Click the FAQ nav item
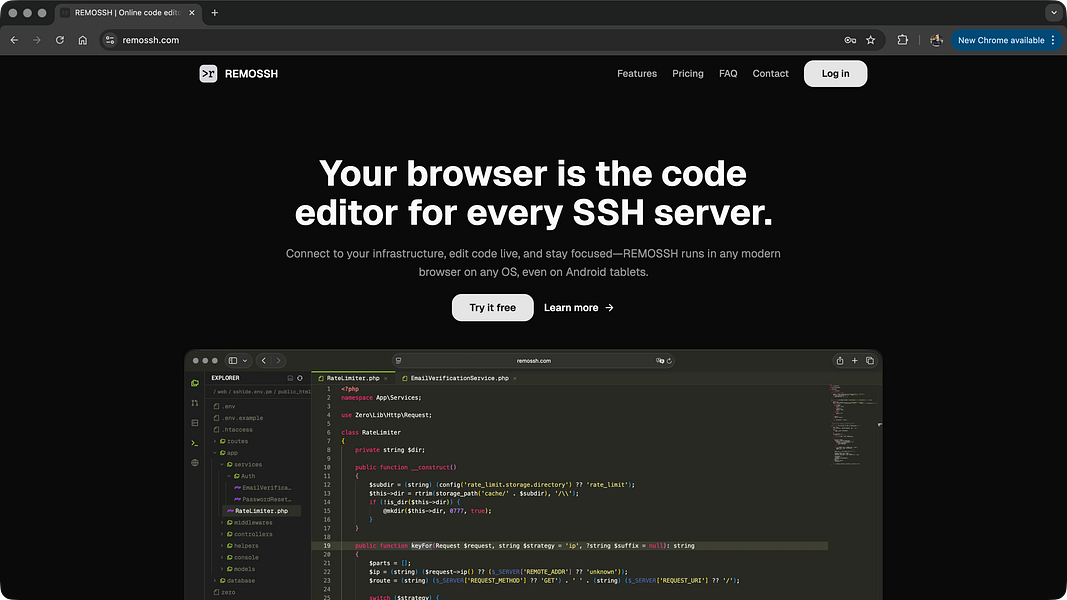 (x=728, y=73)
